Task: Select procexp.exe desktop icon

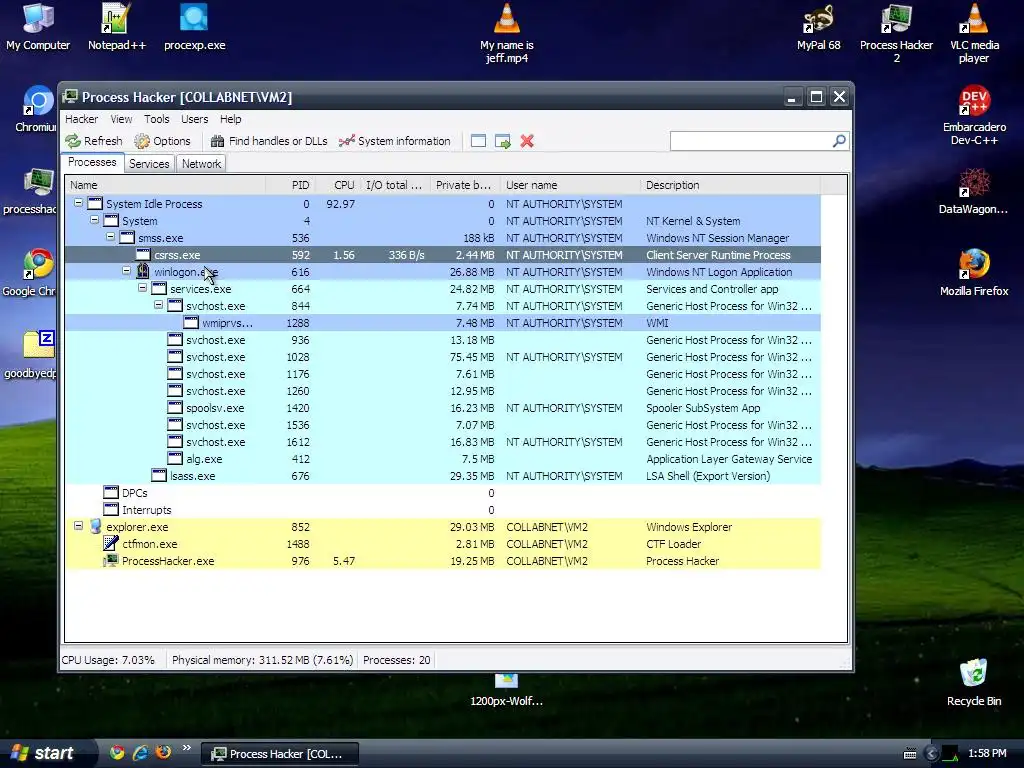Action: (x=195, y=27)
